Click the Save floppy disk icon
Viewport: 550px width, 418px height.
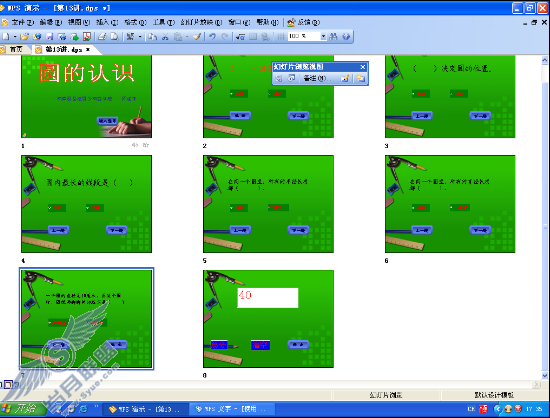coord(50,36)
